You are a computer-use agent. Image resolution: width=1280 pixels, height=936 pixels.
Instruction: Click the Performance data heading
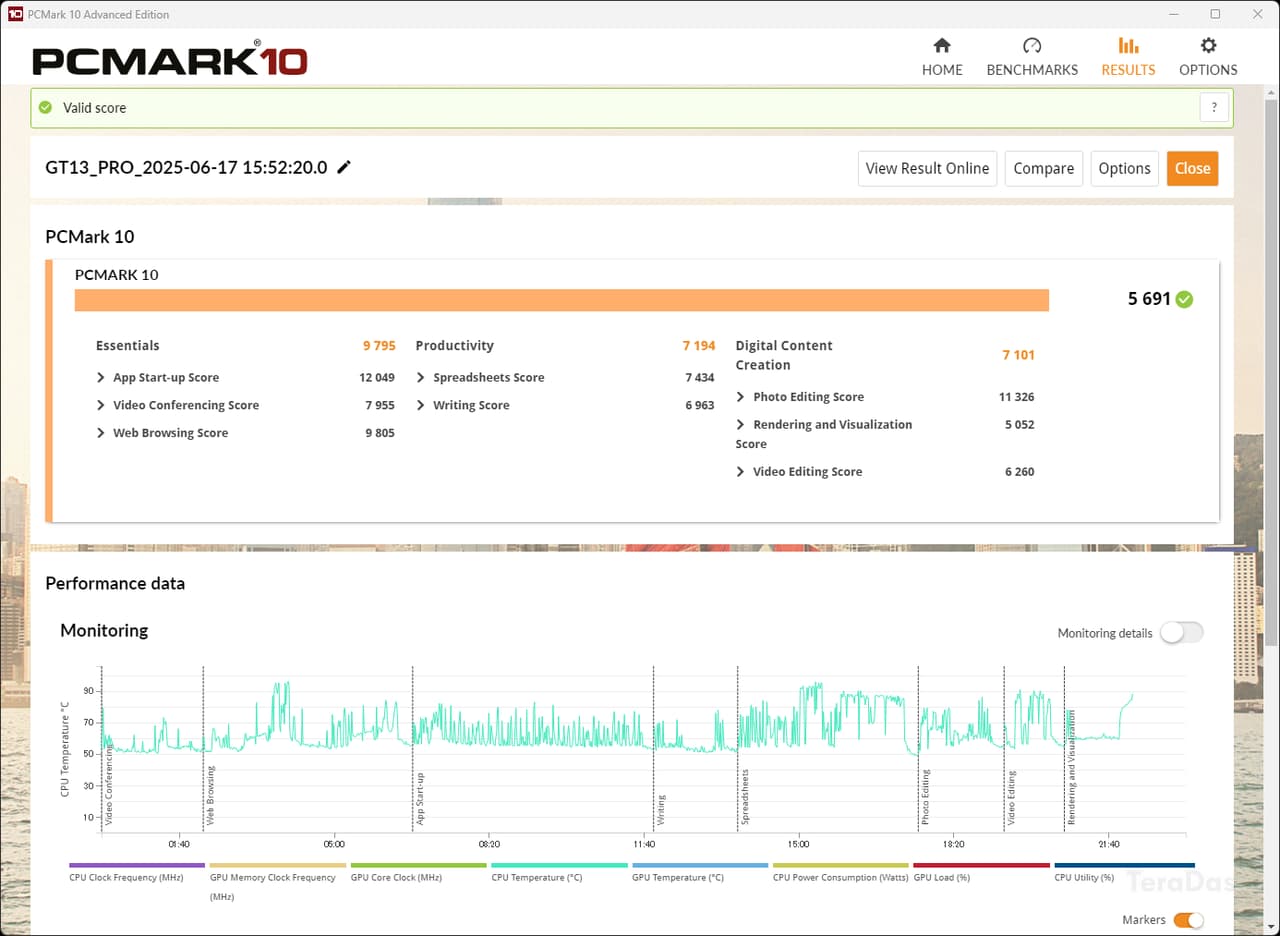point(115,583)
